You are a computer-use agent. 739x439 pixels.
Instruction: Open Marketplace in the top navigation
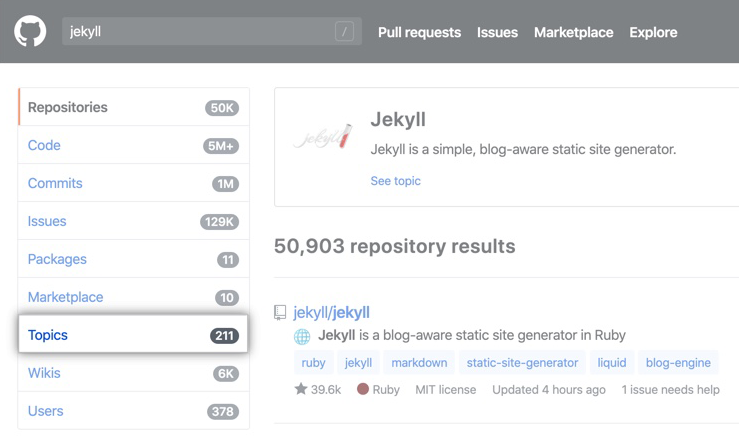(x=574, y=32)
